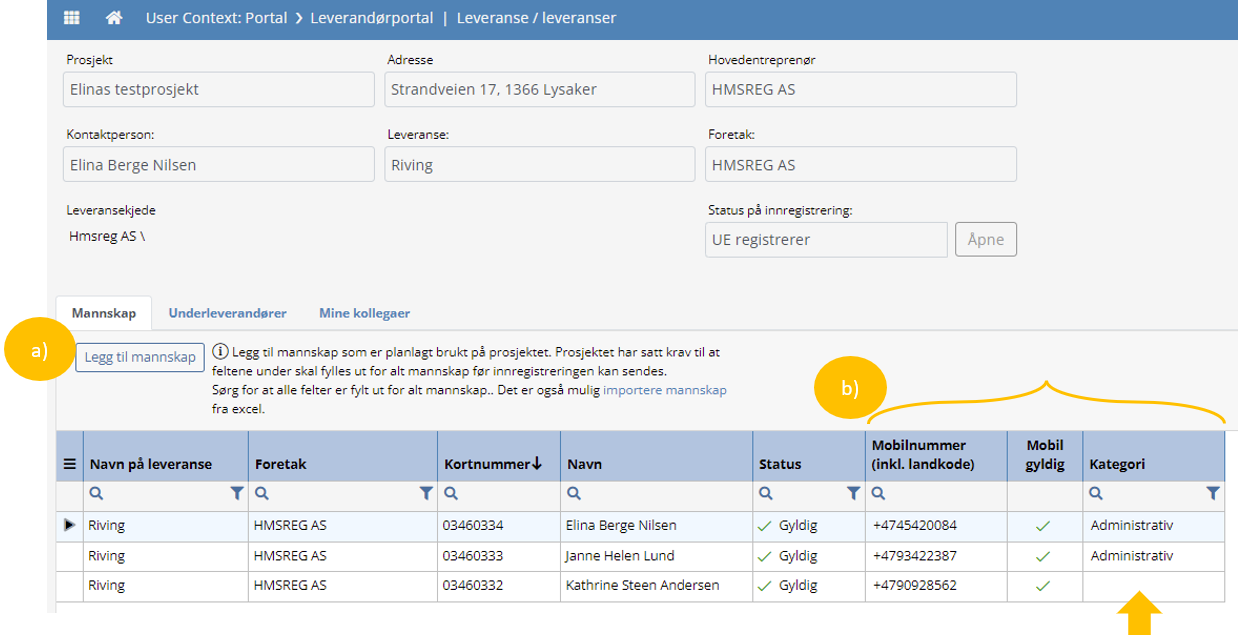The image size is (1238, 638).
Task: Select Elina Berge Nilsen's row via the row marker
Action: coord(68,524)
